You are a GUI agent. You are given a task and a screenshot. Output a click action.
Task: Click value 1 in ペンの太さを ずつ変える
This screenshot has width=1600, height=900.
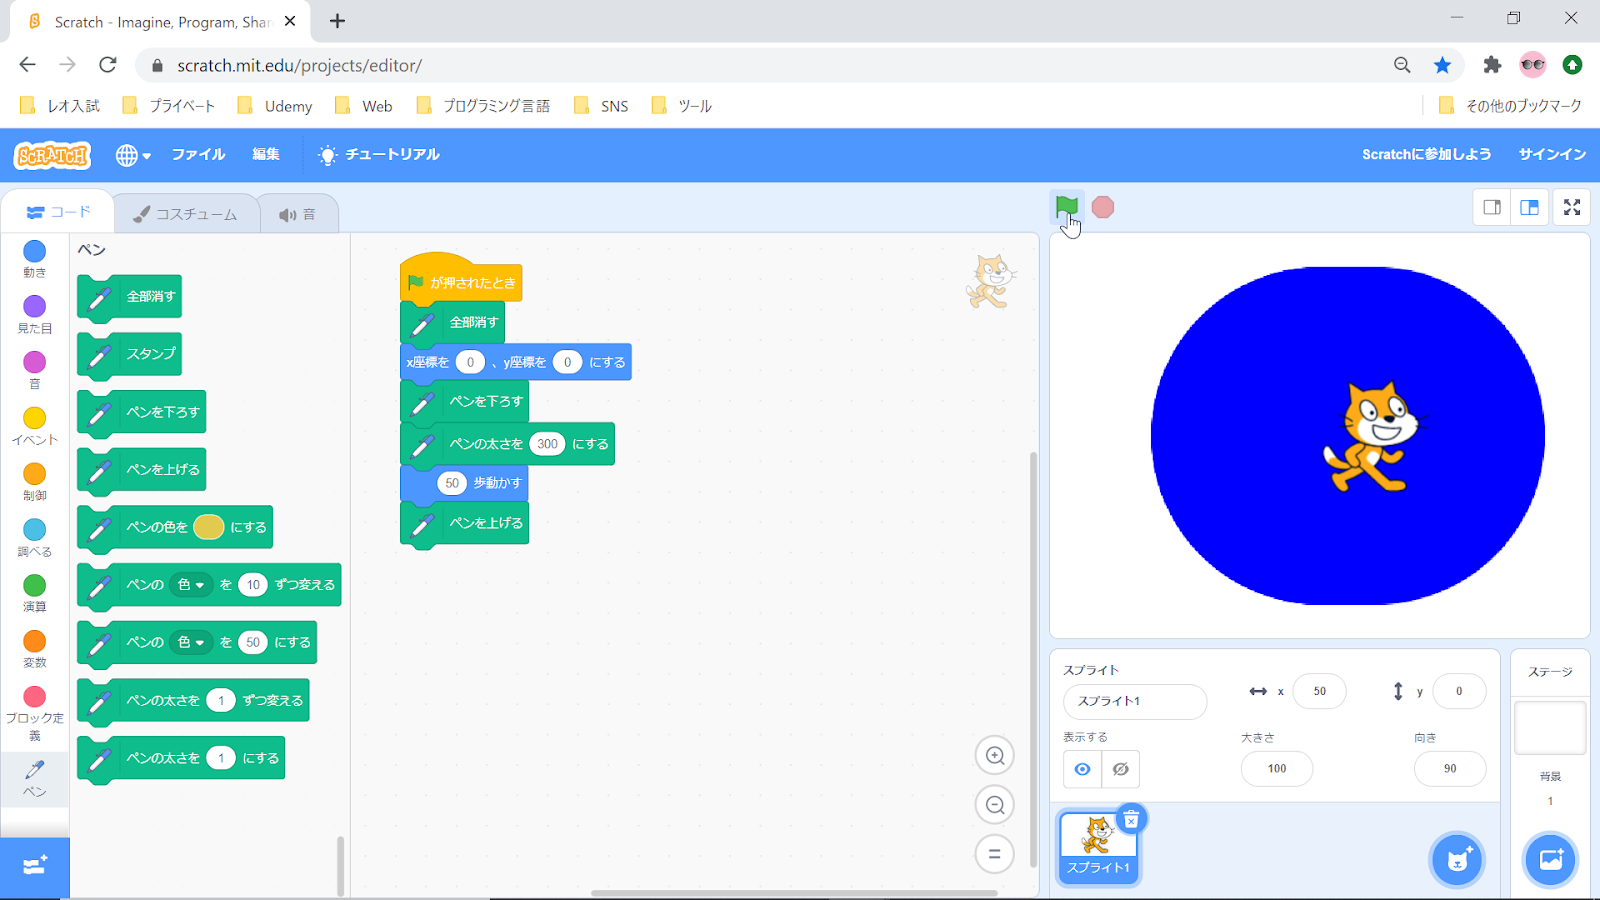[x=221, y=701]
